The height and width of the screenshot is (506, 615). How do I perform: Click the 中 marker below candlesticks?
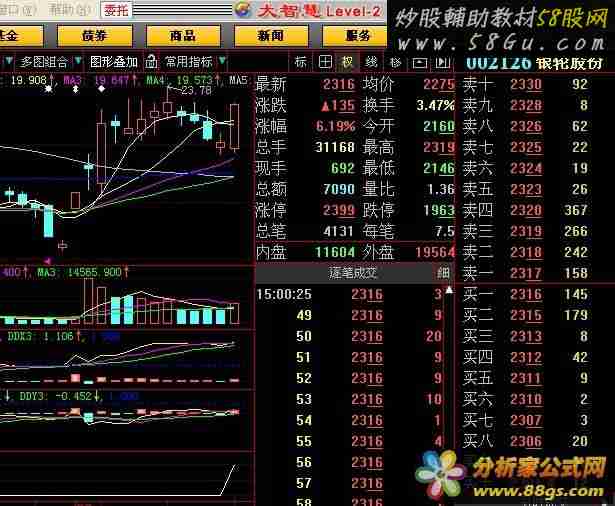(x=62, y=246)
